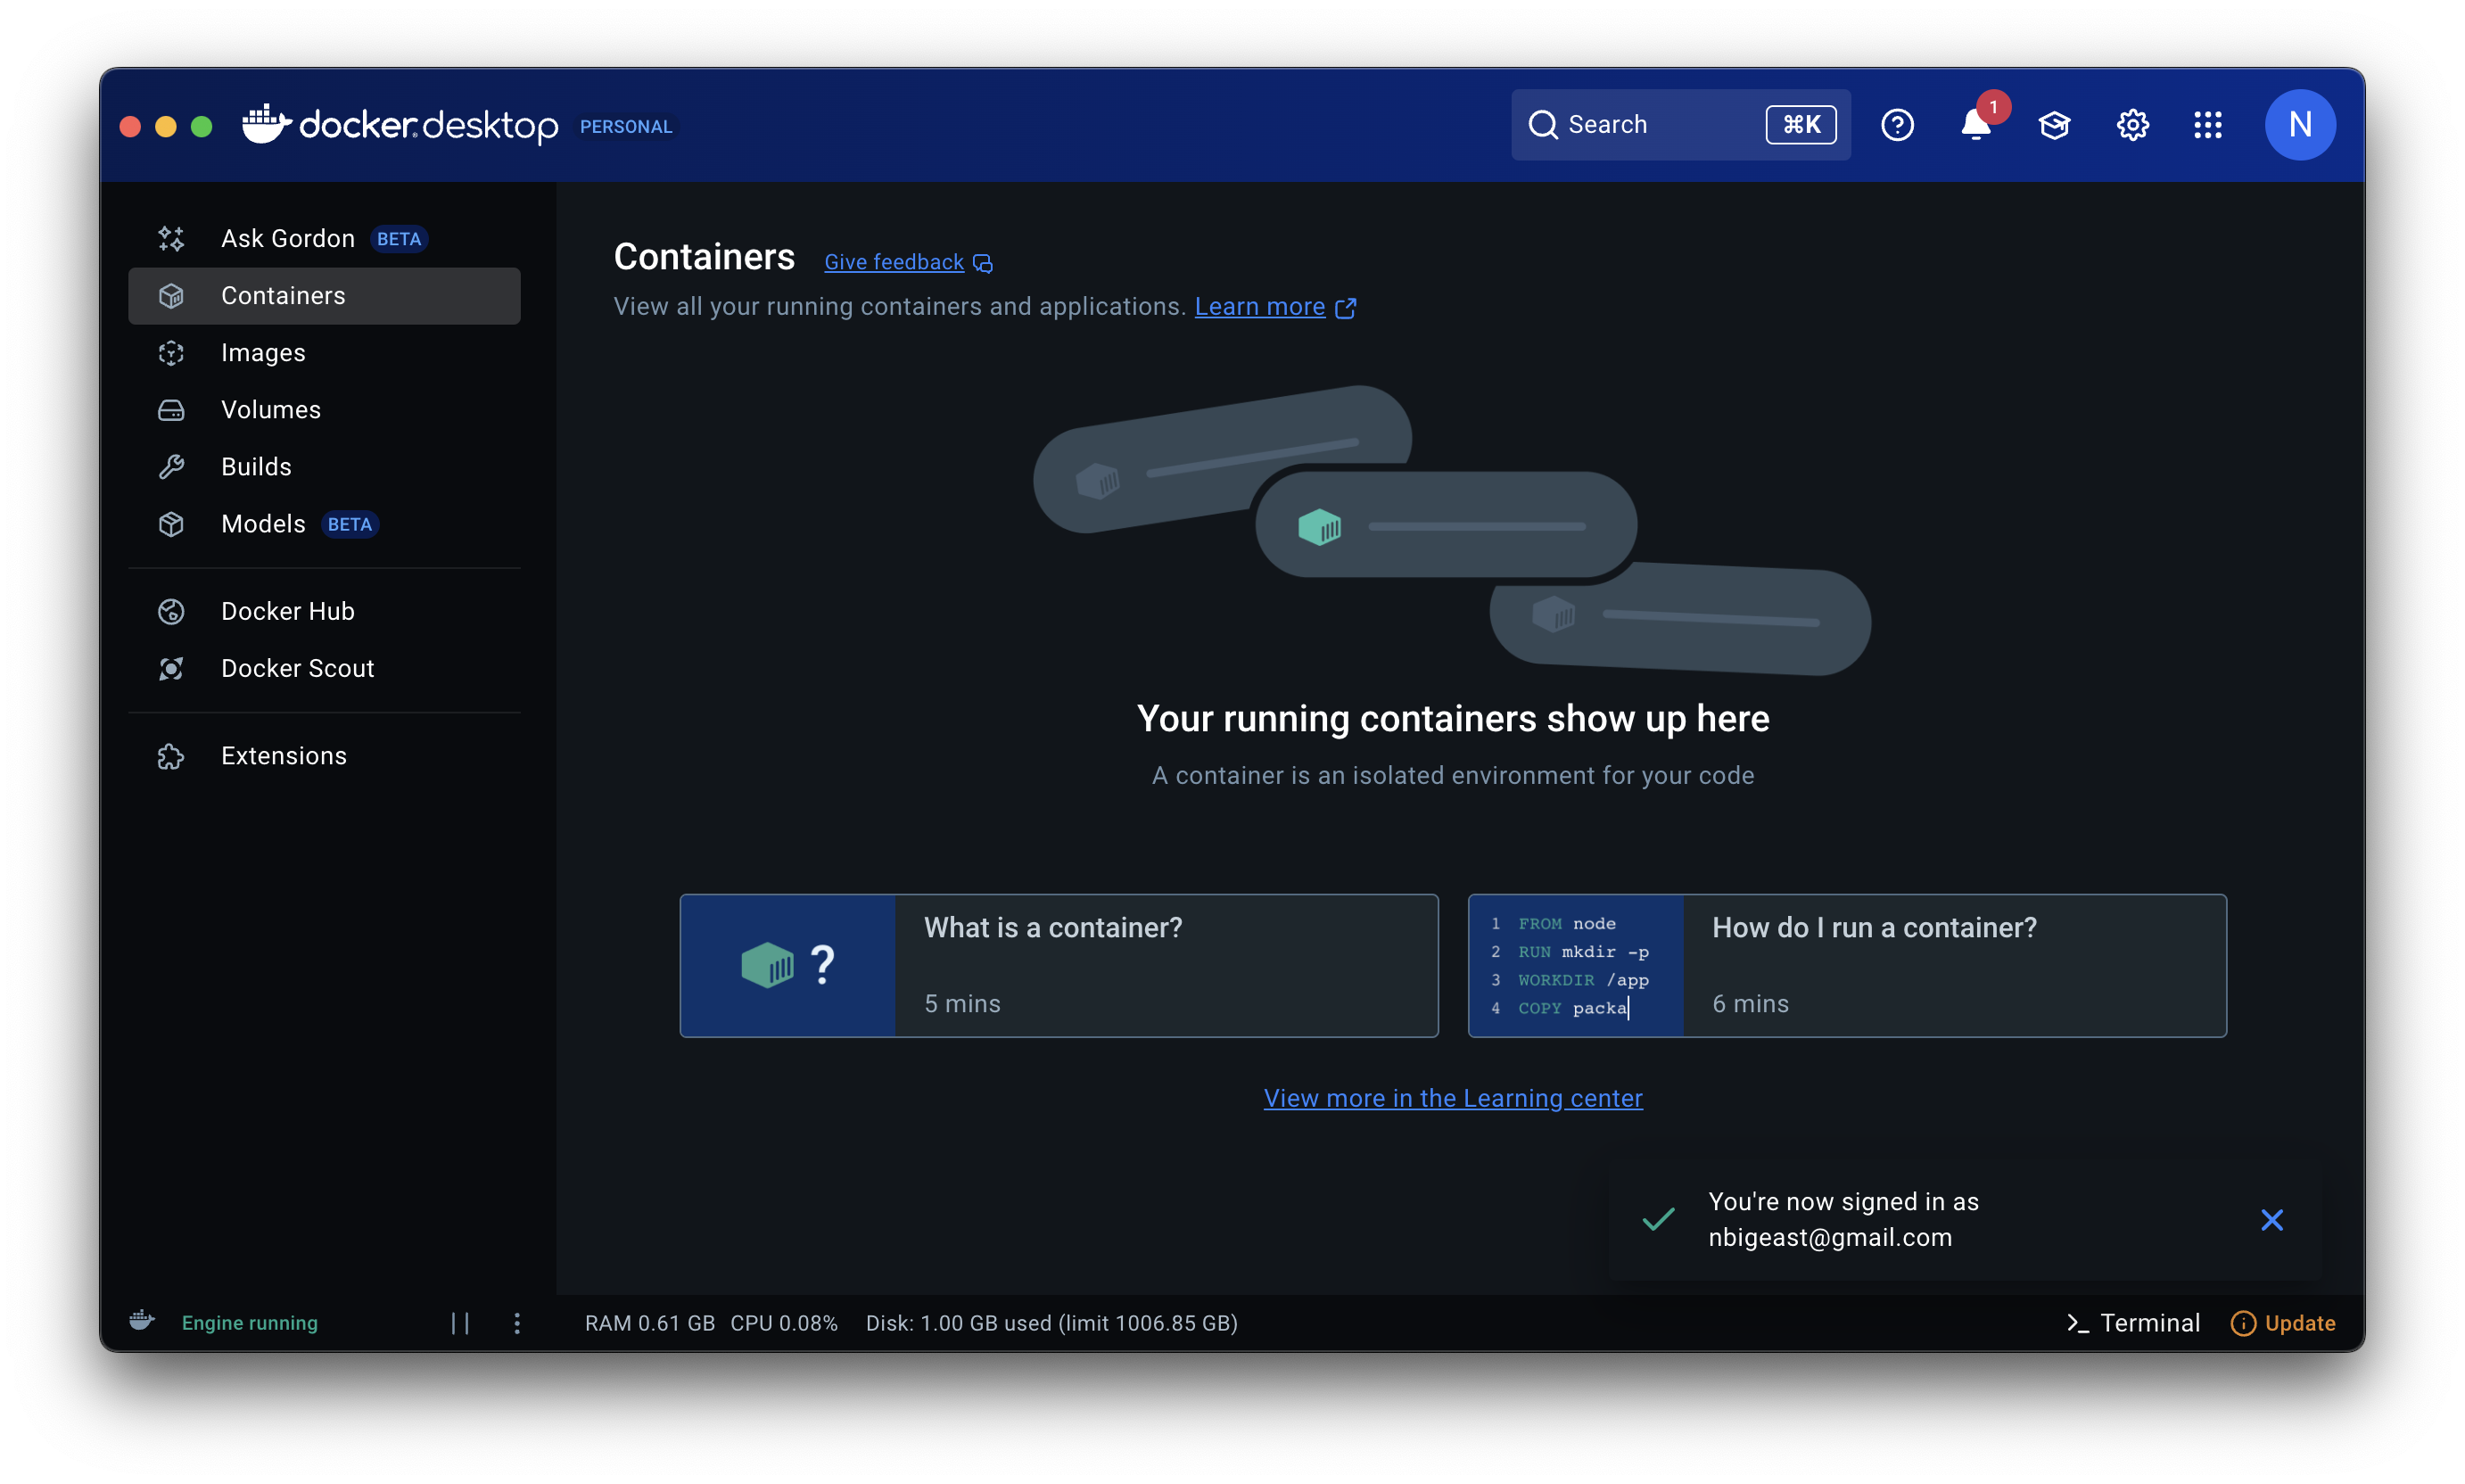Open the apps grid icon
Viewport: 2465px width, 1484px height.
tap(2207, 125)
